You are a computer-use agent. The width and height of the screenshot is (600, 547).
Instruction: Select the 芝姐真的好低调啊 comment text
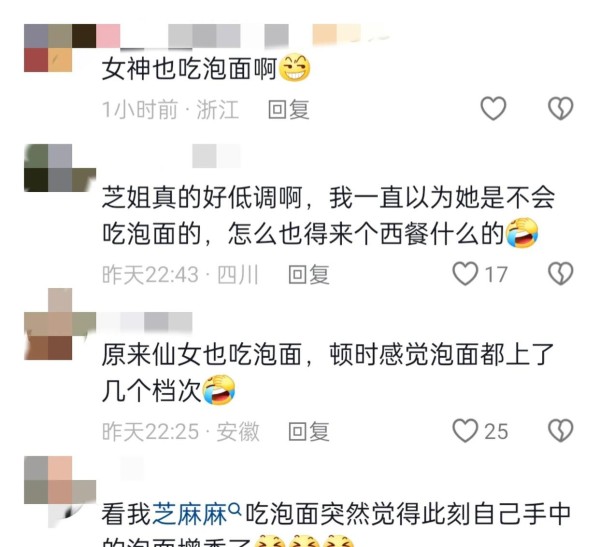328,216
